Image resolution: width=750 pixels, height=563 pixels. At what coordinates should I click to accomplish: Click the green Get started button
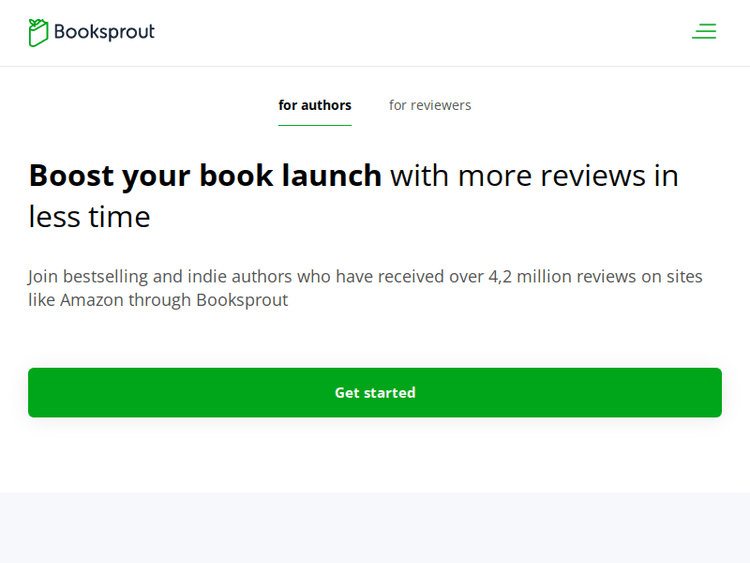[x=375, y=393]
